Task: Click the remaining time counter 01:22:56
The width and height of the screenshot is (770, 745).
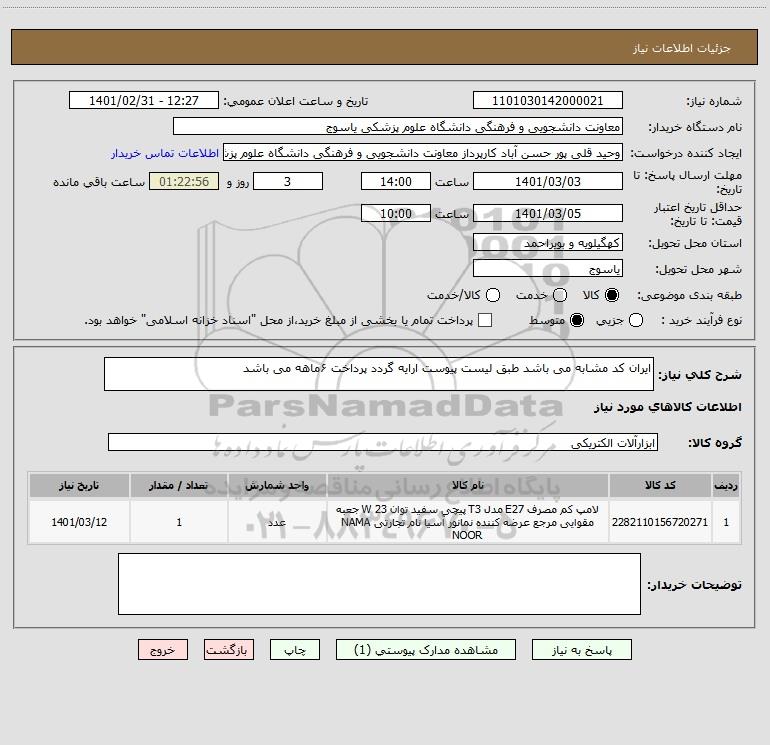Action: [184, 181]
